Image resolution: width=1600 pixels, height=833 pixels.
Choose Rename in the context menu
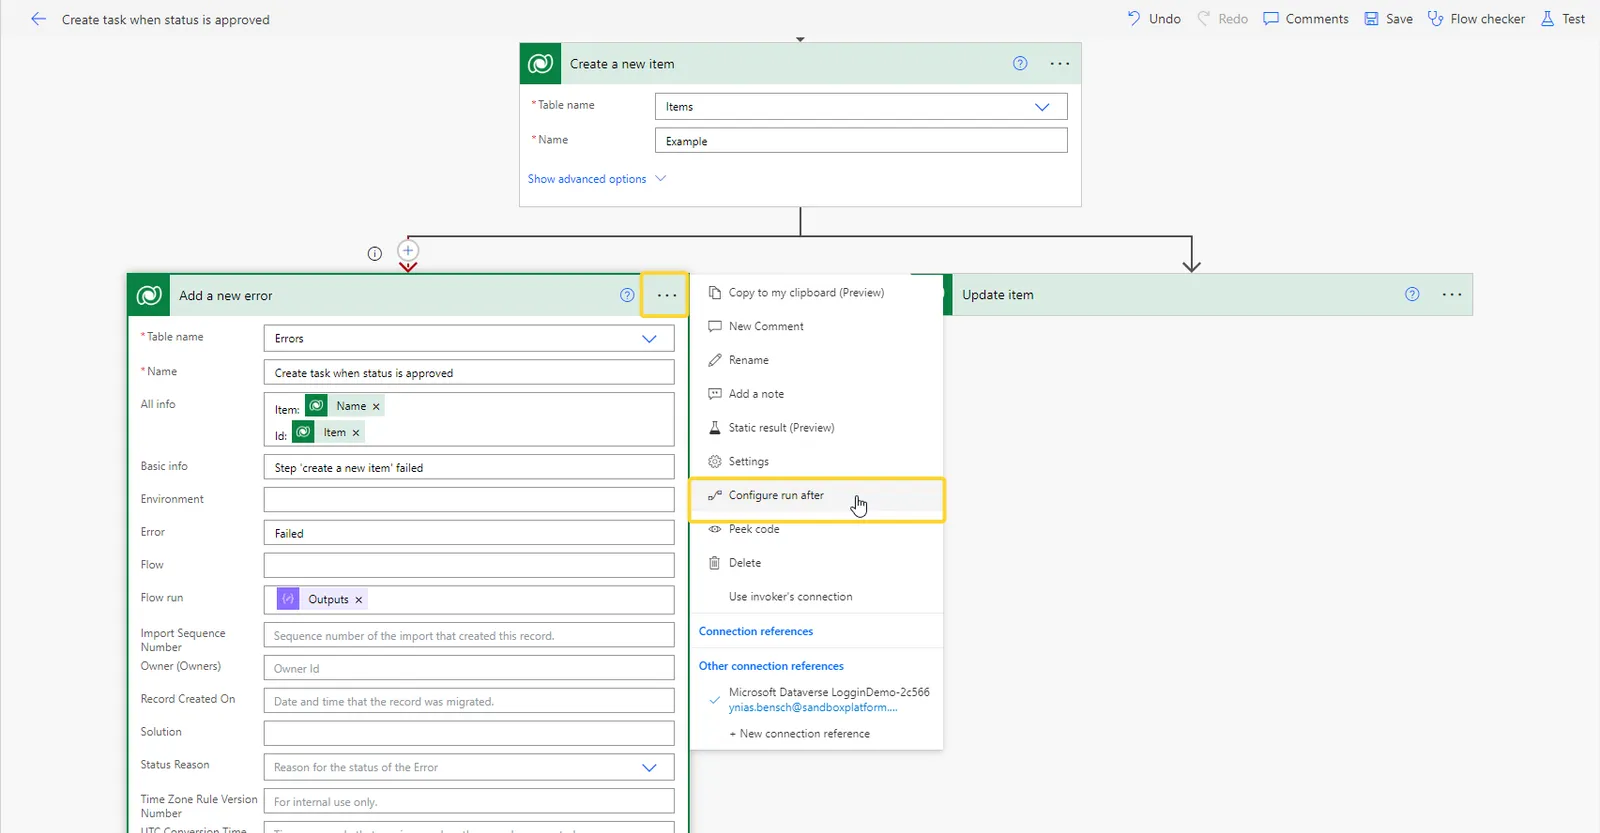coord(816,360)
